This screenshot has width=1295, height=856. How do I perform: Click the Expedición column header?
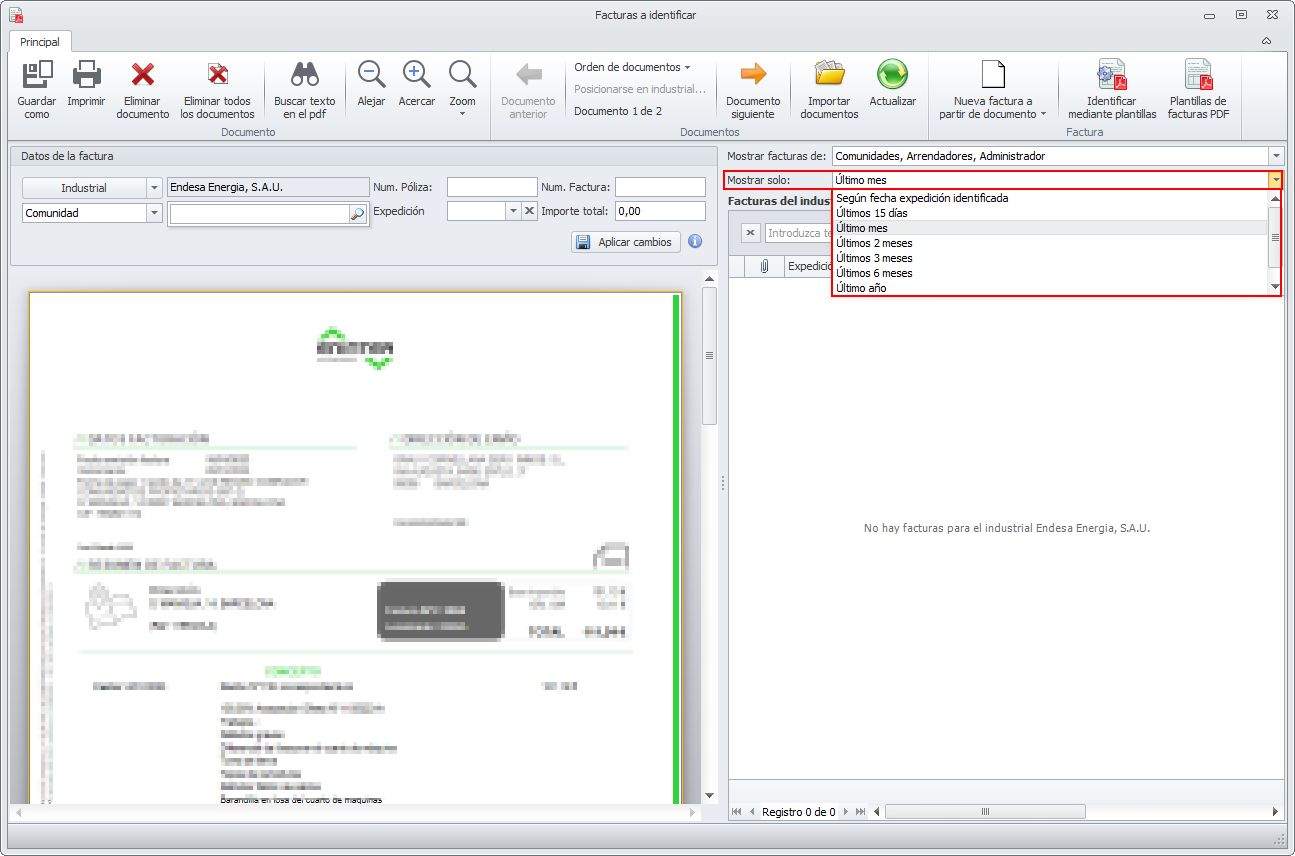point(809,266)
